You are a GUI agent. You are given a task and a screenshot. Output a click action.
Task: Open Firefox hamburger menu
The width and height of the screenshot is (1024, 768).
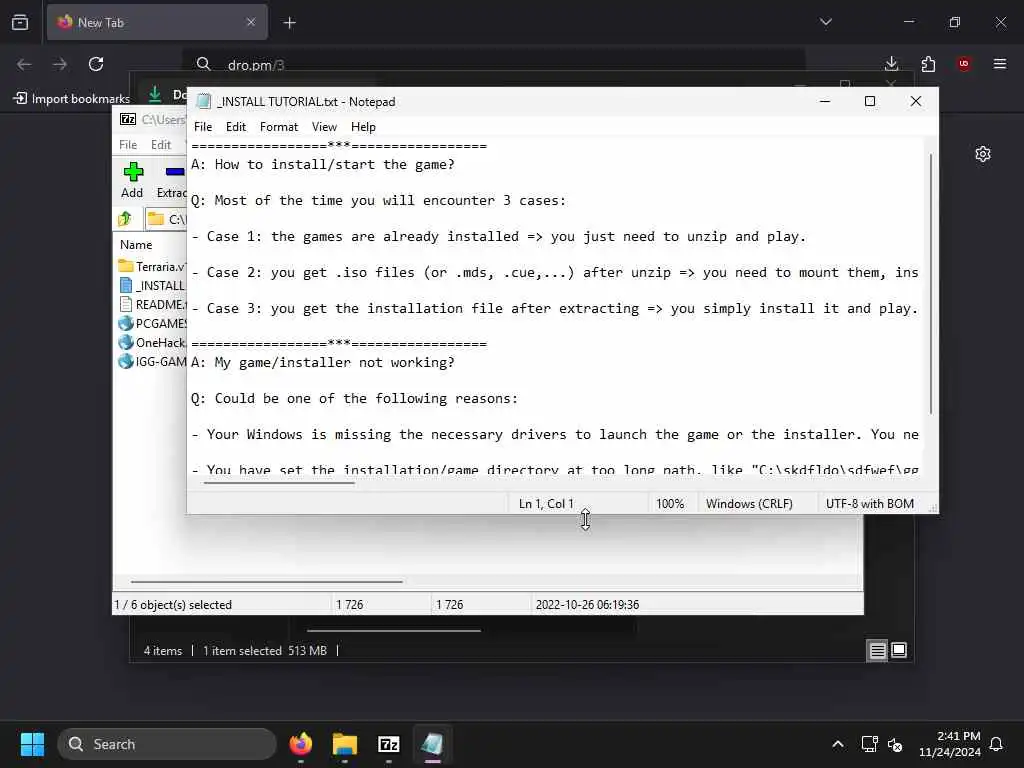pos(1000,64)
